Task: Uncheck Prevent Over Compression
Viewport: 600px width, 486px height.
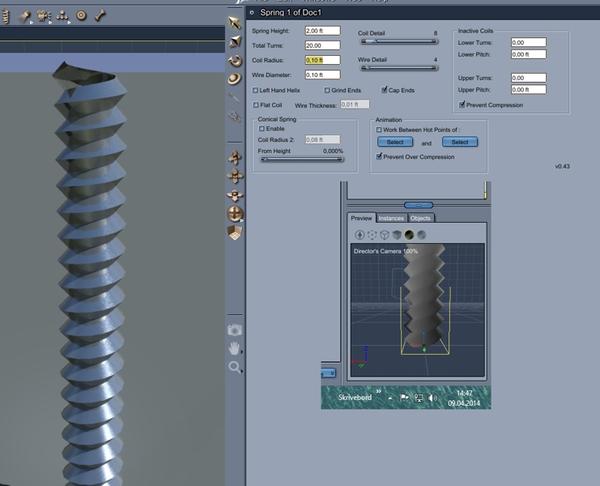Action: (379, 156)
